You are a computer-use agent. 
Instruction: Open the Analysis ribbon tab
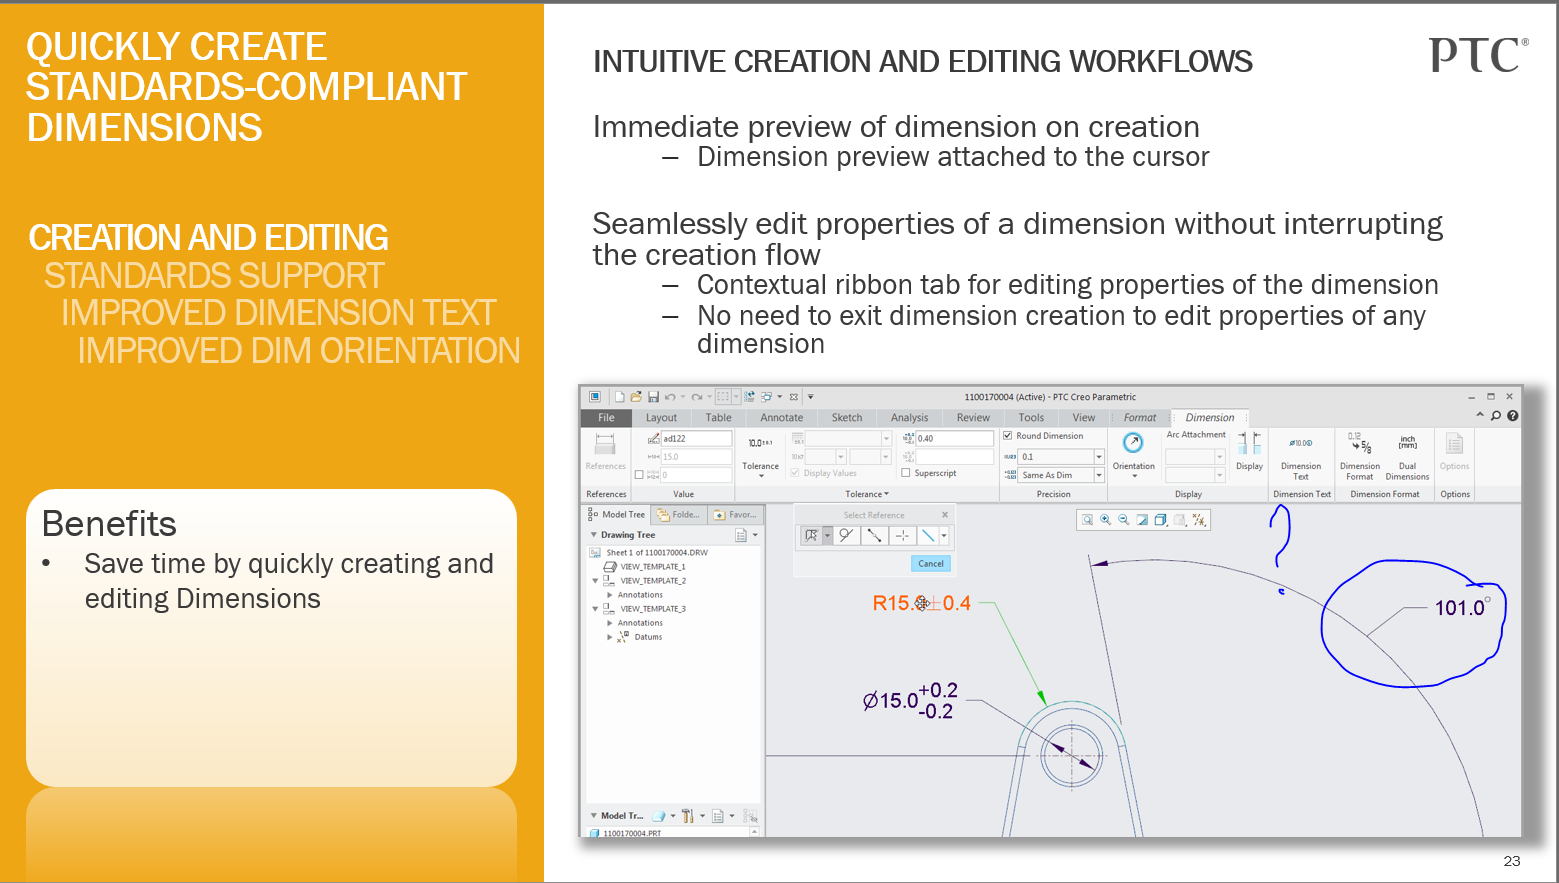coord(909,418)
